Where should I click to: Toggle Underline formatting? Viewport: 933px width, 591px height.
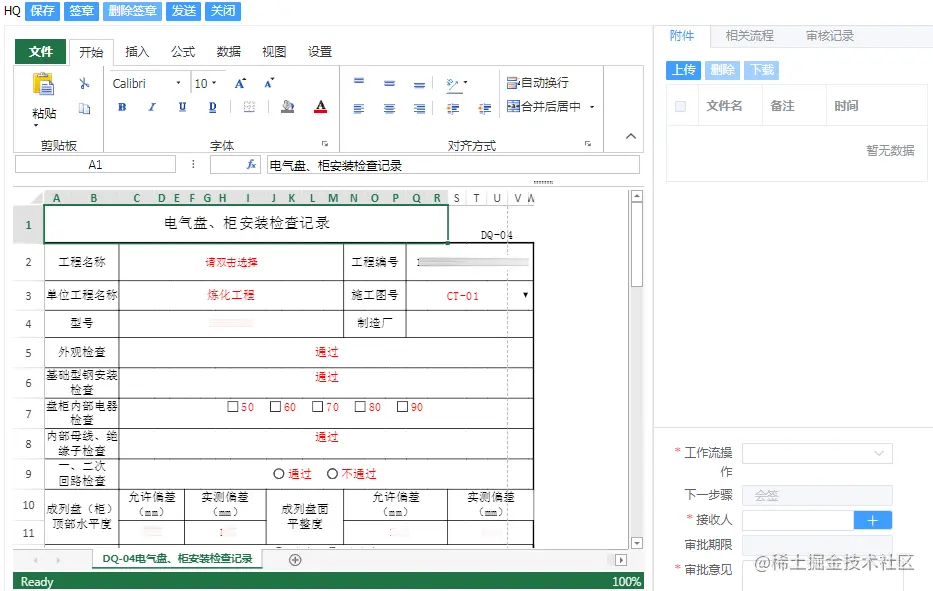[x=182, y=107]
